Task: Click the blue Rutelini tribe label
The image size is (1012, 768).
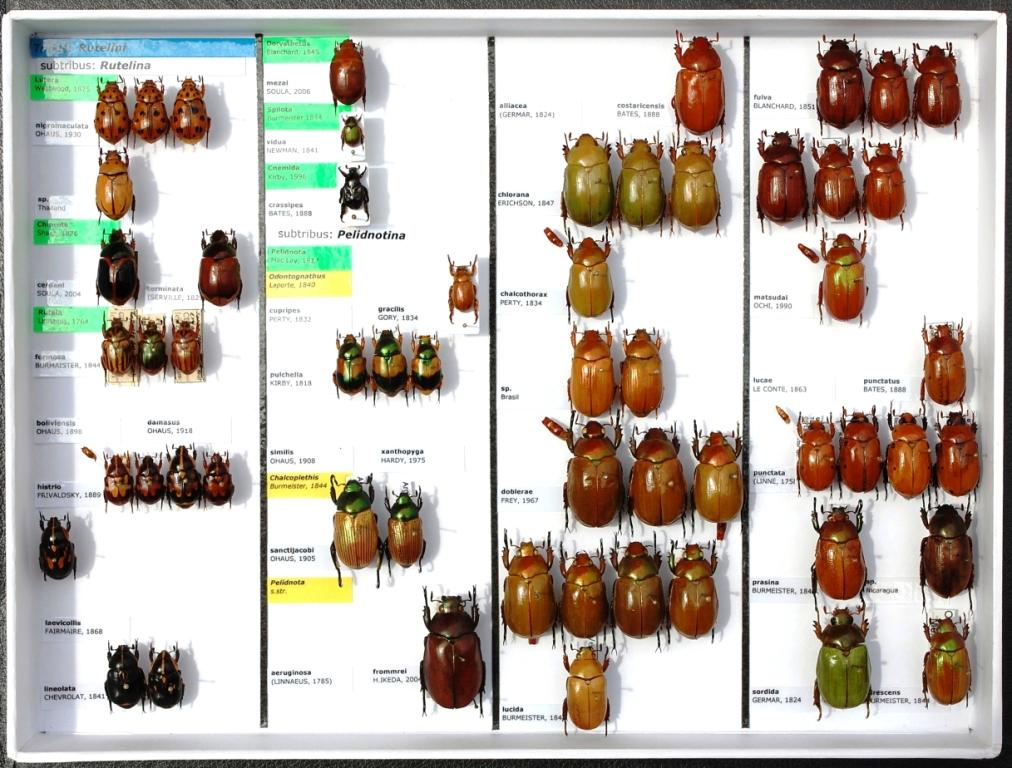Action: tap(142, 47)
